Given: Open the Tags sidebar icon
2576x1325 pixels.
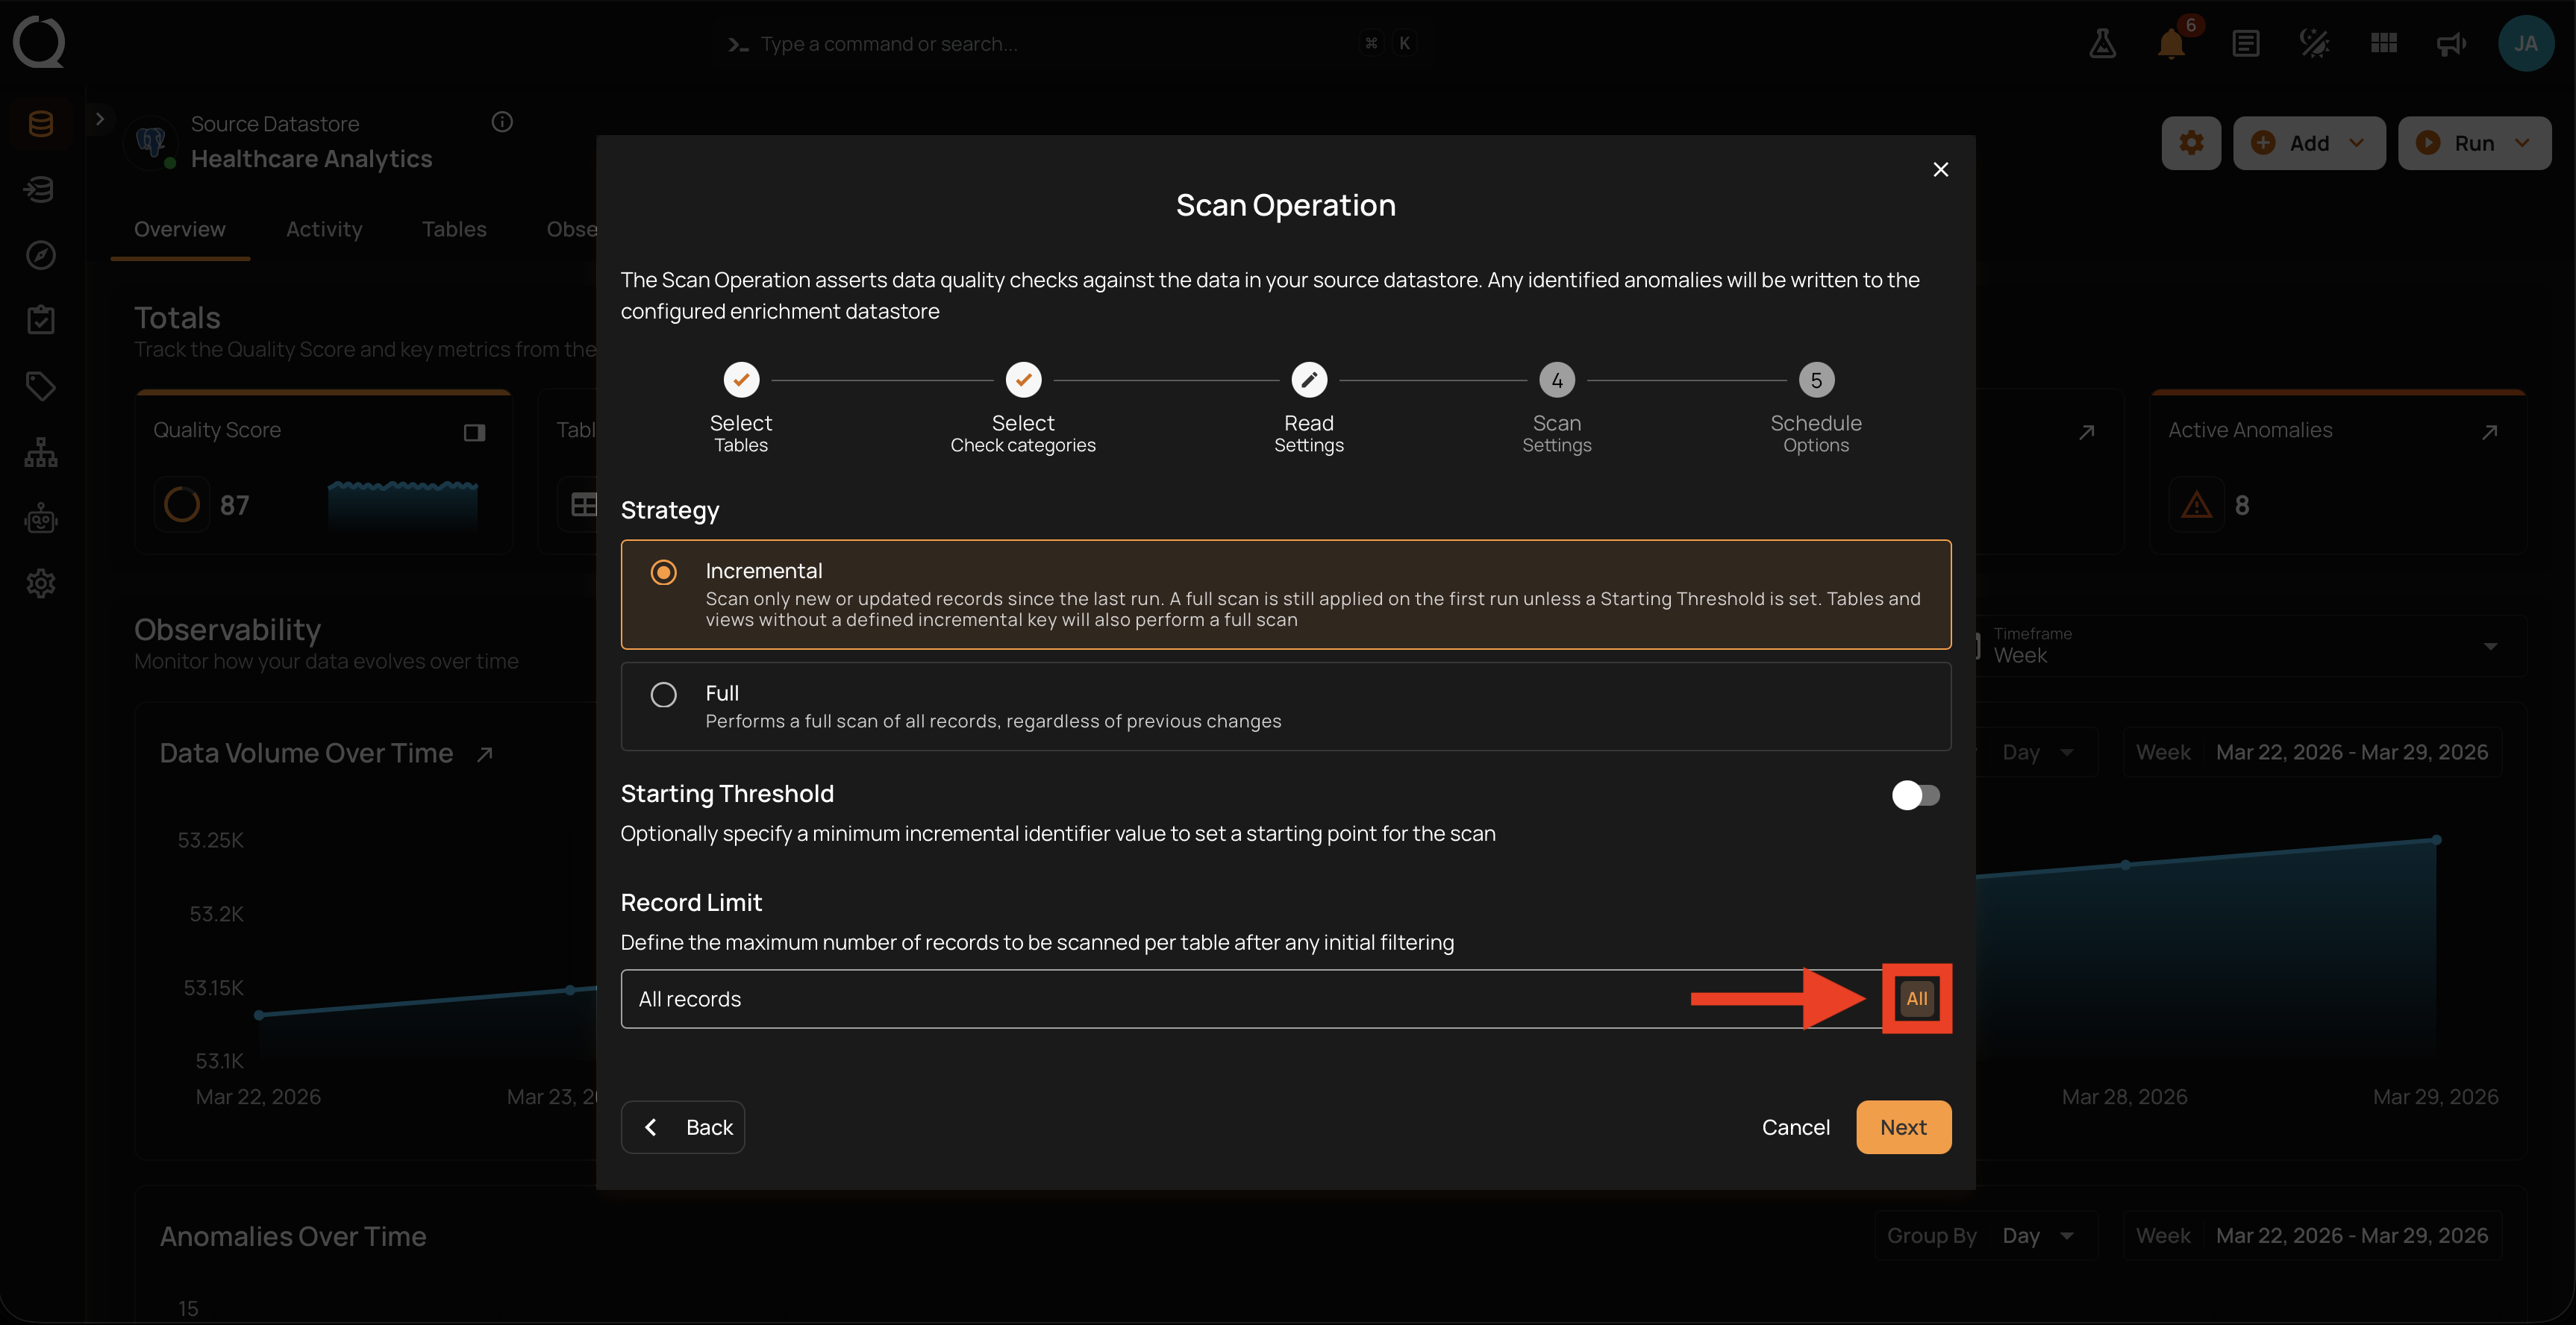Looking at the screenshot, I should (40, 386).
